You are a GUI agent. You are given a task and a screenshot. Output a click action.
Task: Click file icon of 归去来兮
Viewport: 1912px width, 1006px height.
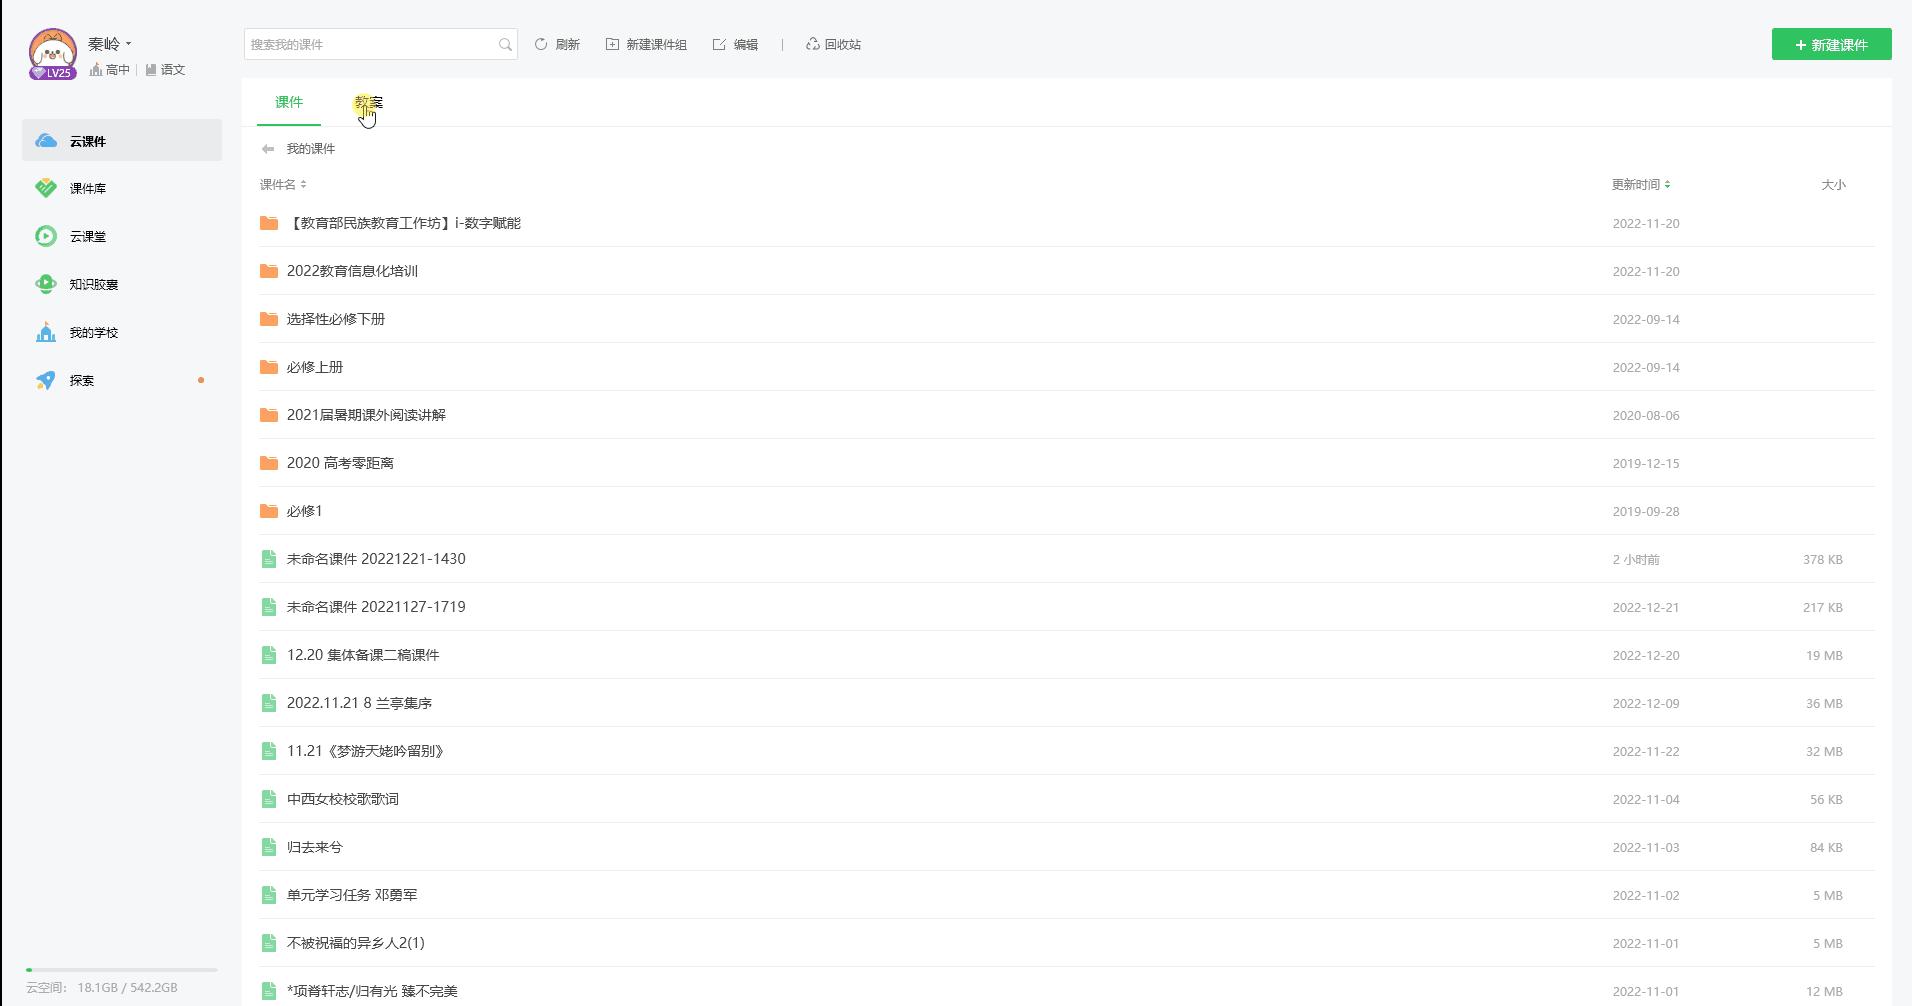(x=268, y=847)
